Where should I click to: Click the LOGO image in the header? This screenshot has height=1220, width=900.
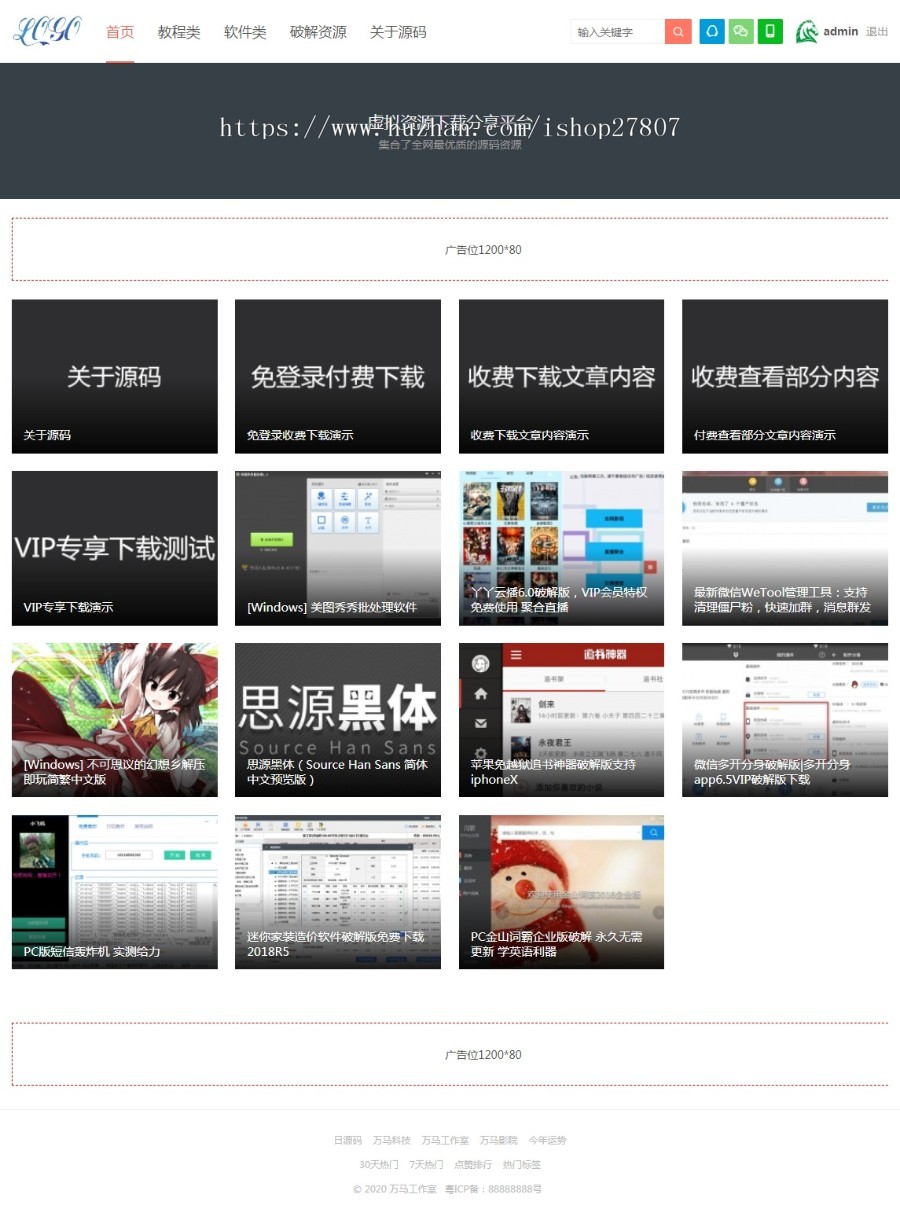[x=47, y=31]
